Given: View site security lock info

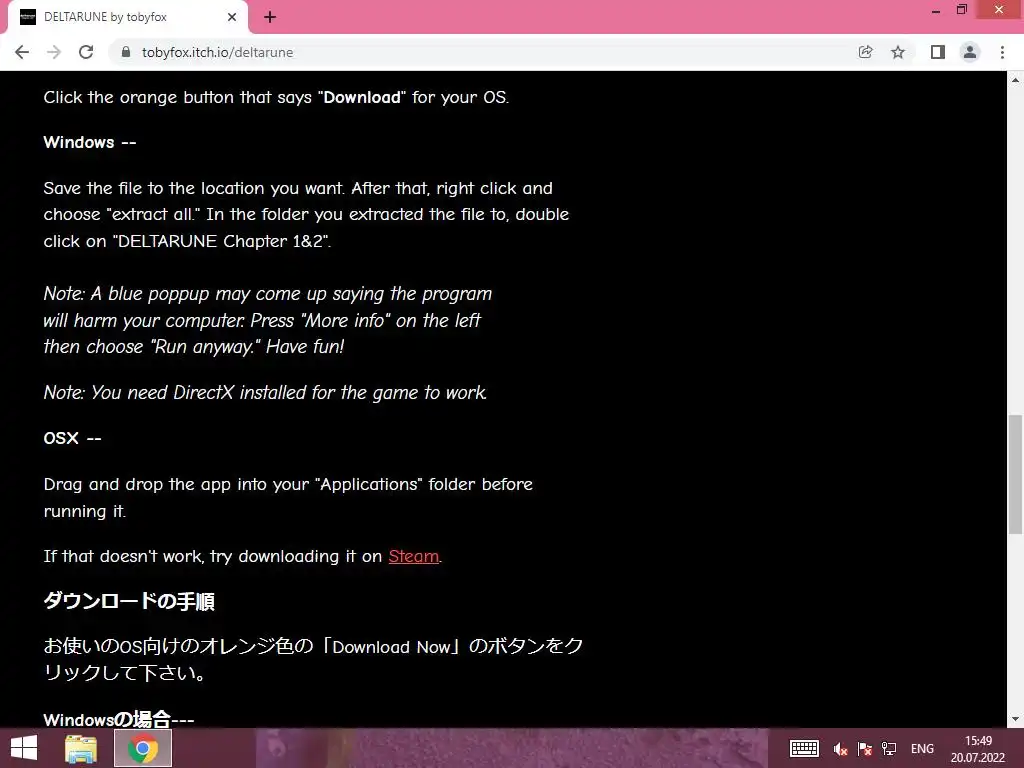Looking at the screenshot, I should point(126,52).
